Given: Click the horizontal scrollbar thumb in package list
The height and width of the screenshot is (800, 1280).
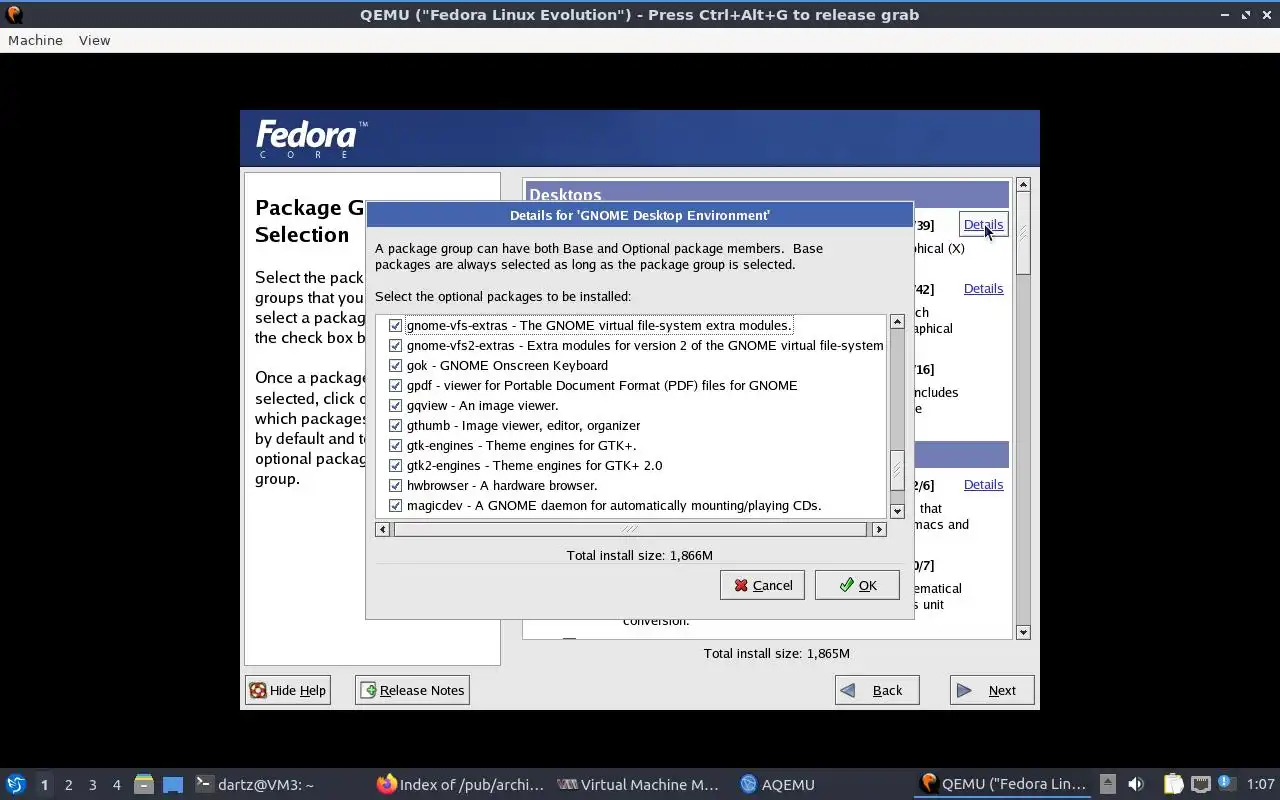Looking at the screenshot, I should pyautogui.click(x=630, y=529).
